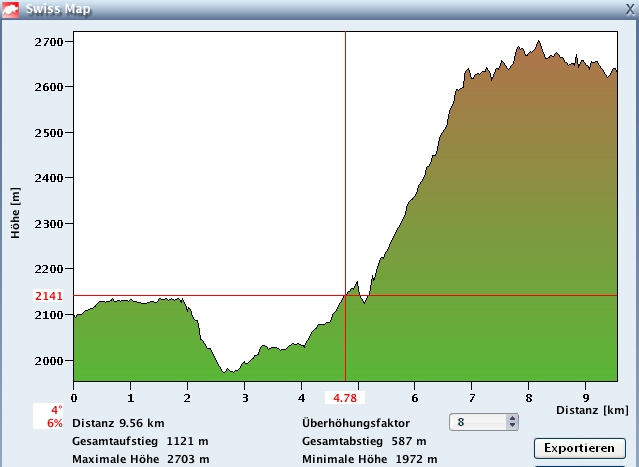This screenshot has height=467, width=639.
Task: Click the Überhöhungsfaktor dropdown arrow stepper
Action: click(x=512, y=422)
